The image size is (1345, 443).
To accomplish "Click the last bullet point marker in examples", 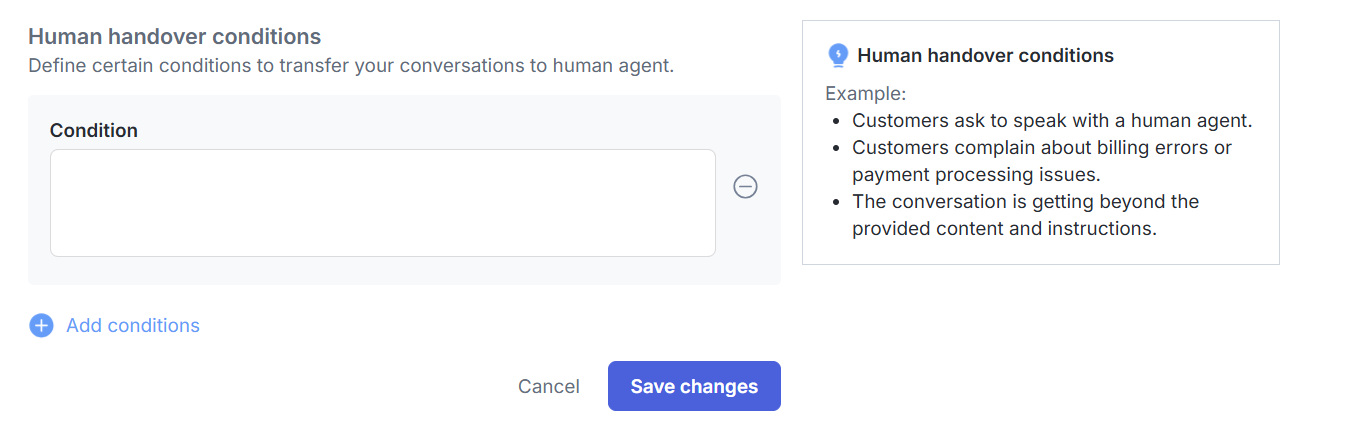I will point(836,202).
